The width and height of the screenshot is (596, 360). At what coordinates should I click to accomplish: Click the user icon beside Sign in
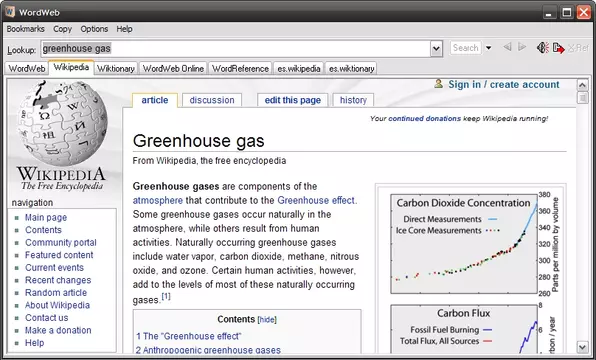pyautogui.click(x=438, y=84)
